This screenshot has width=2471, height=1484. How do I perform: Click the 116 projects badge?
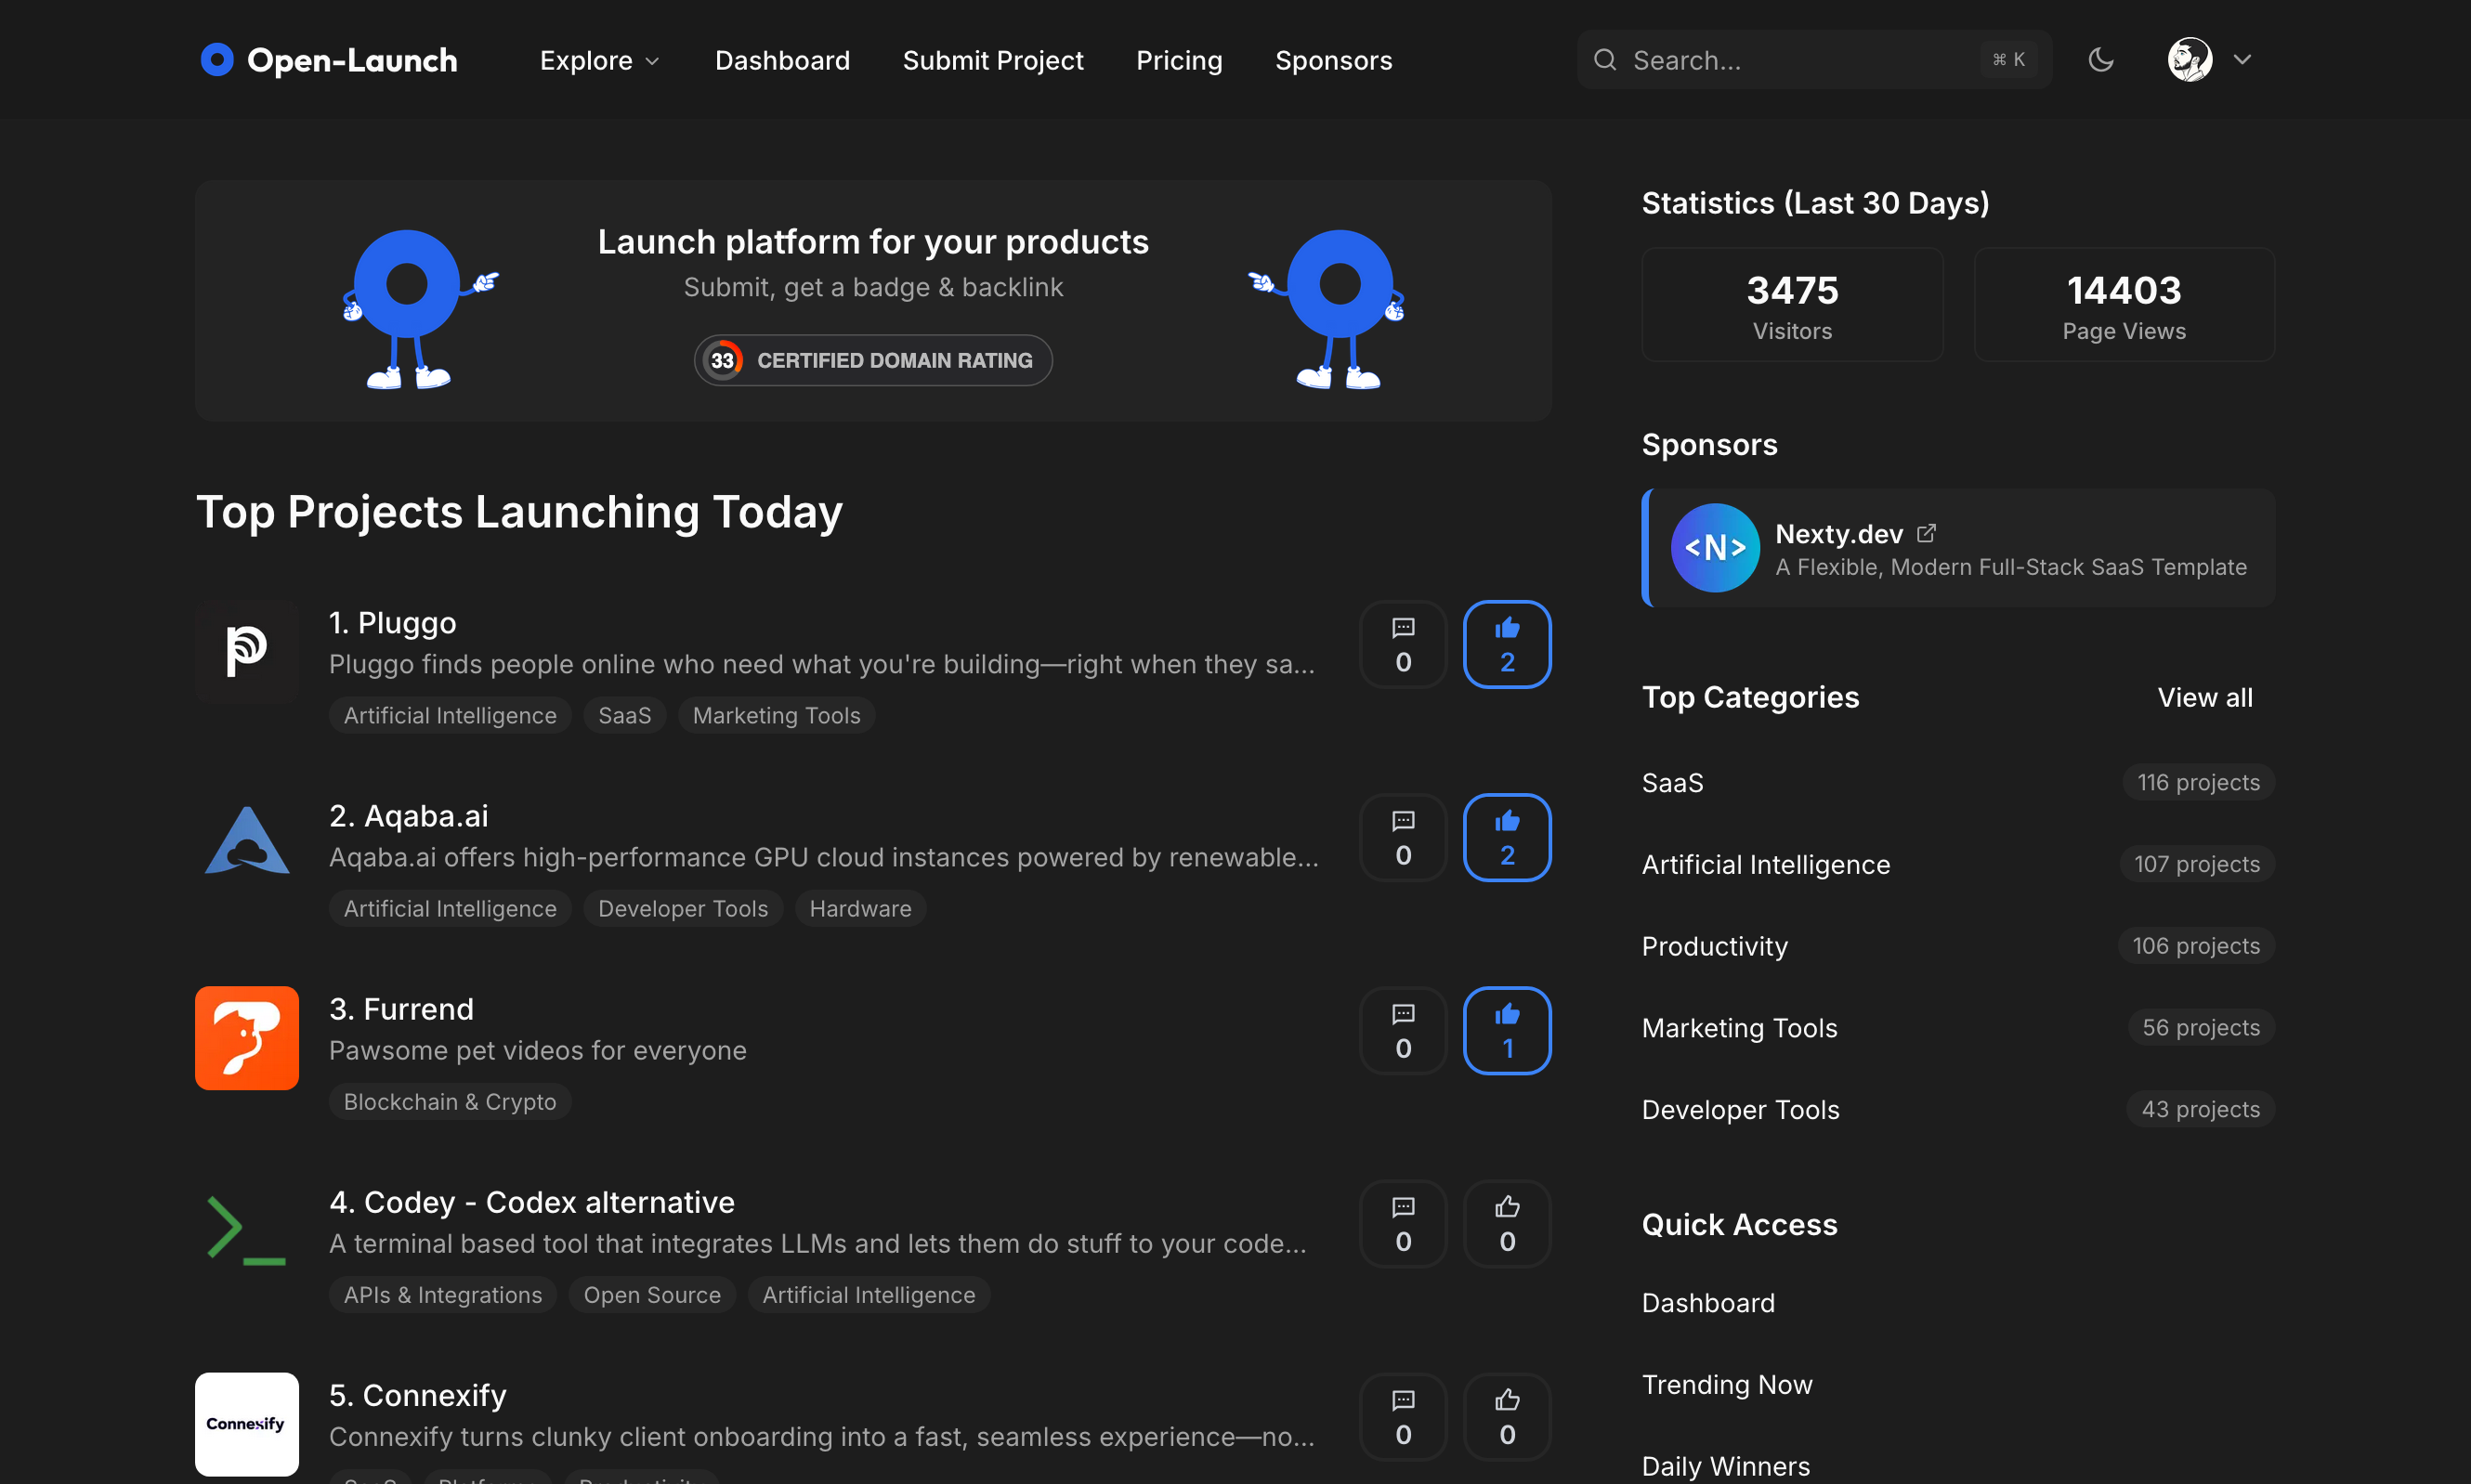pos(2198,782)
